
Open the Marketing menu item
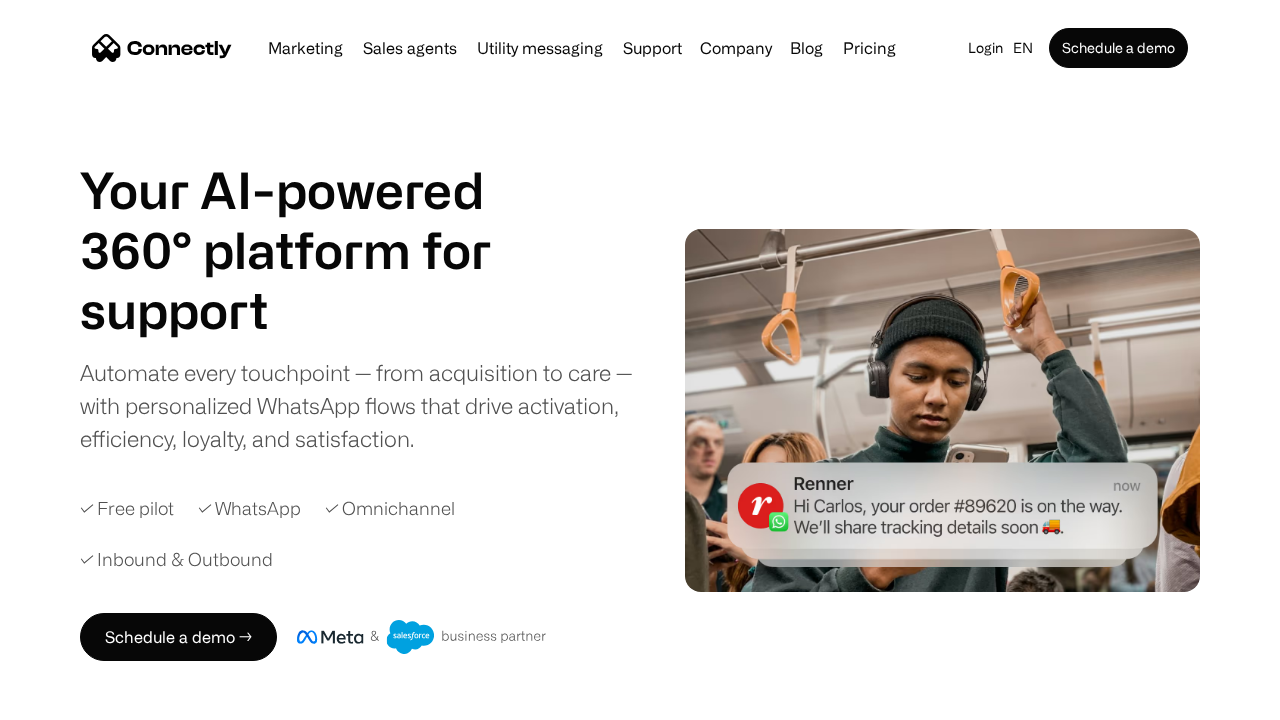tap(305, 48)
